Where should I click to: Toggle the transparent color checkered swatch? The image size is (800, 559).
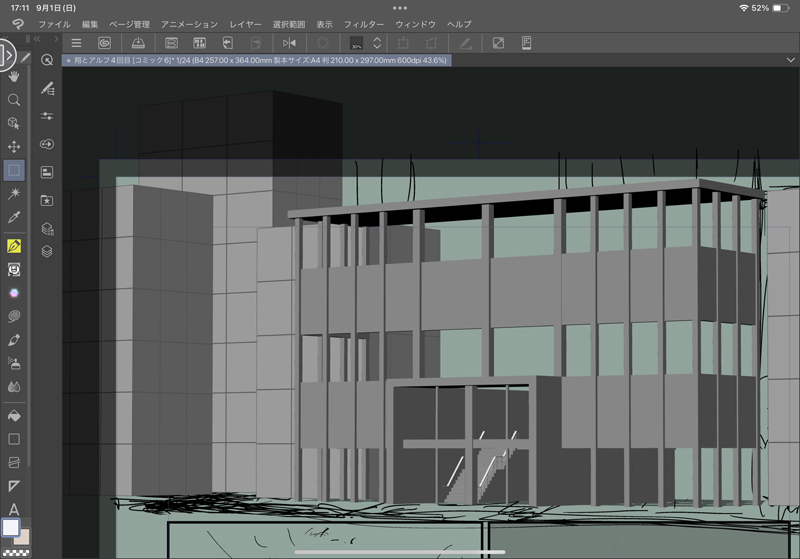coord(14,551)
